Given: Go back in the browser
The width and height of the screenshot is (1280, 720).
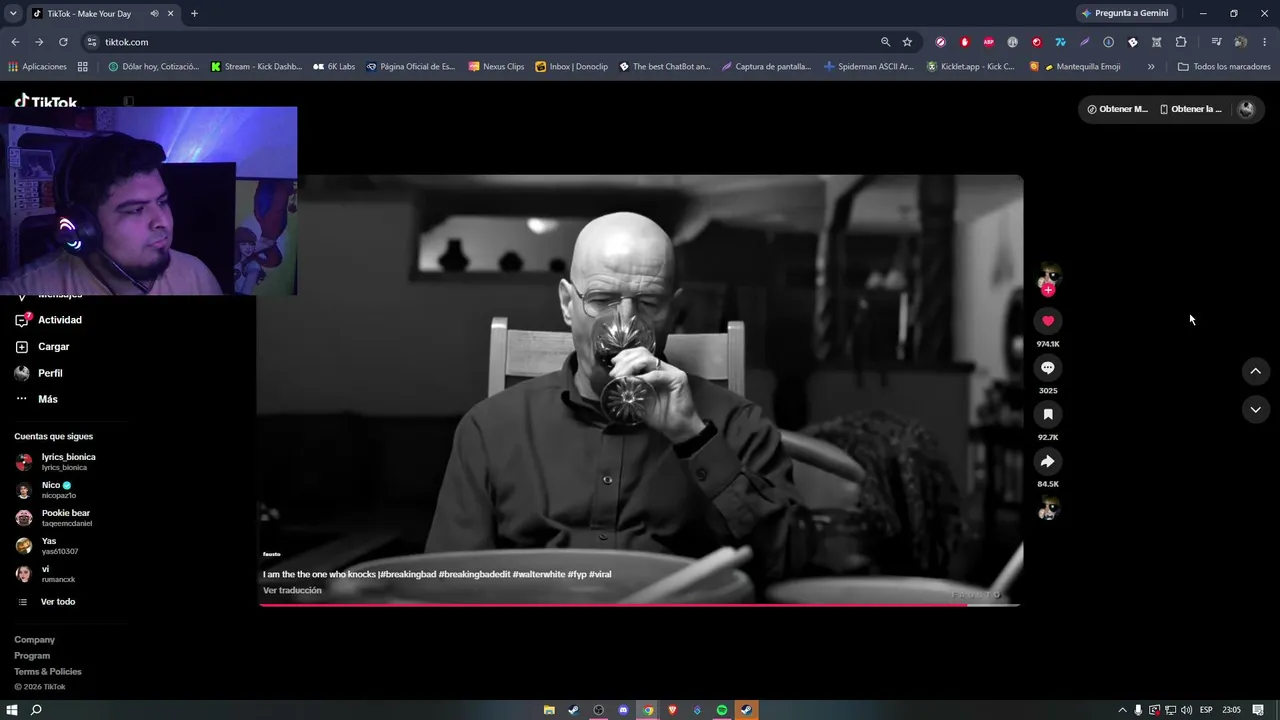Looking at the screenshot, I should [15, 42].
